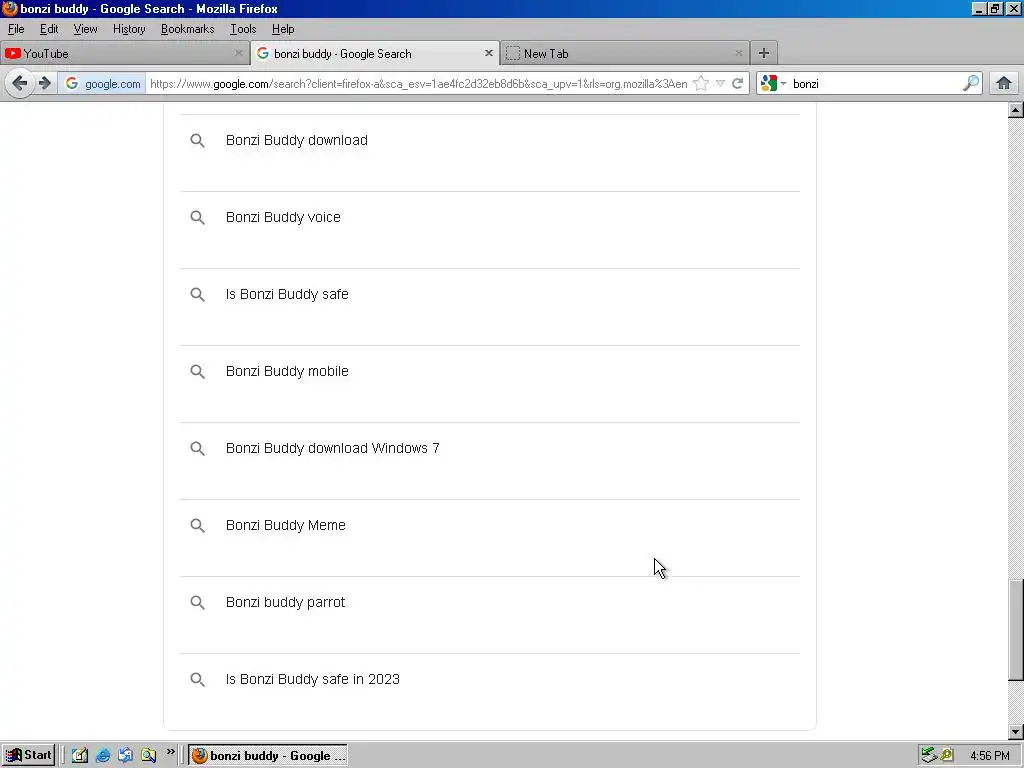Click the search magnifier quick launch icon

149,756
